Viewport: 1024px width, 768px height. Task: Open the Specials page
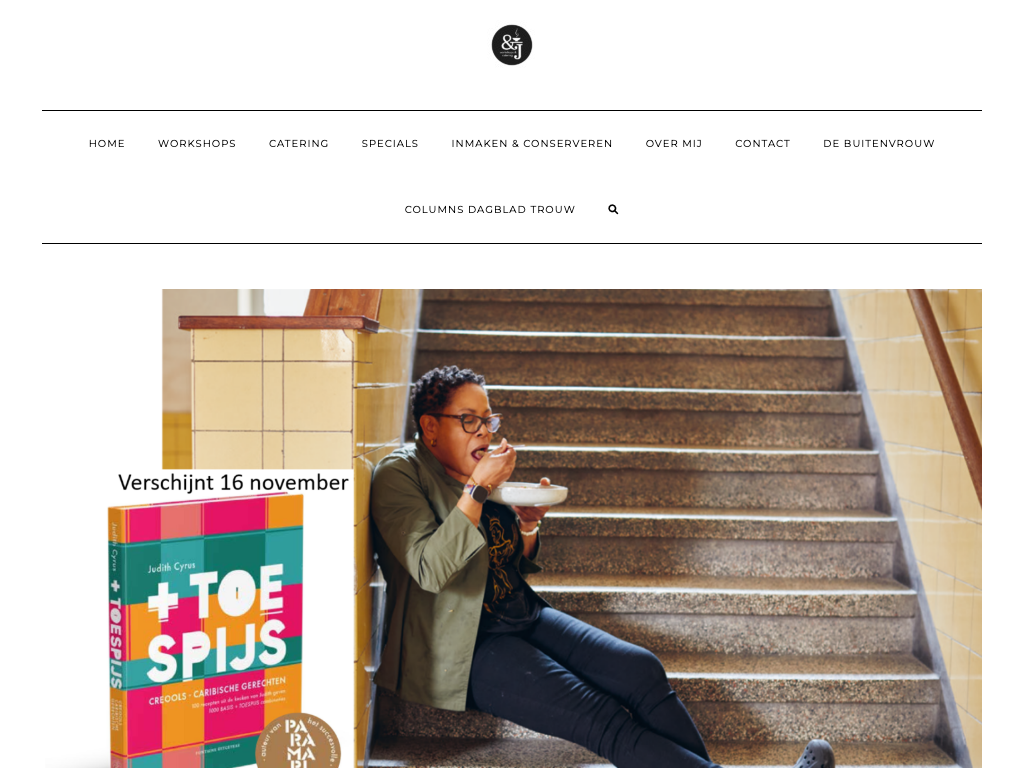[390, 143]
